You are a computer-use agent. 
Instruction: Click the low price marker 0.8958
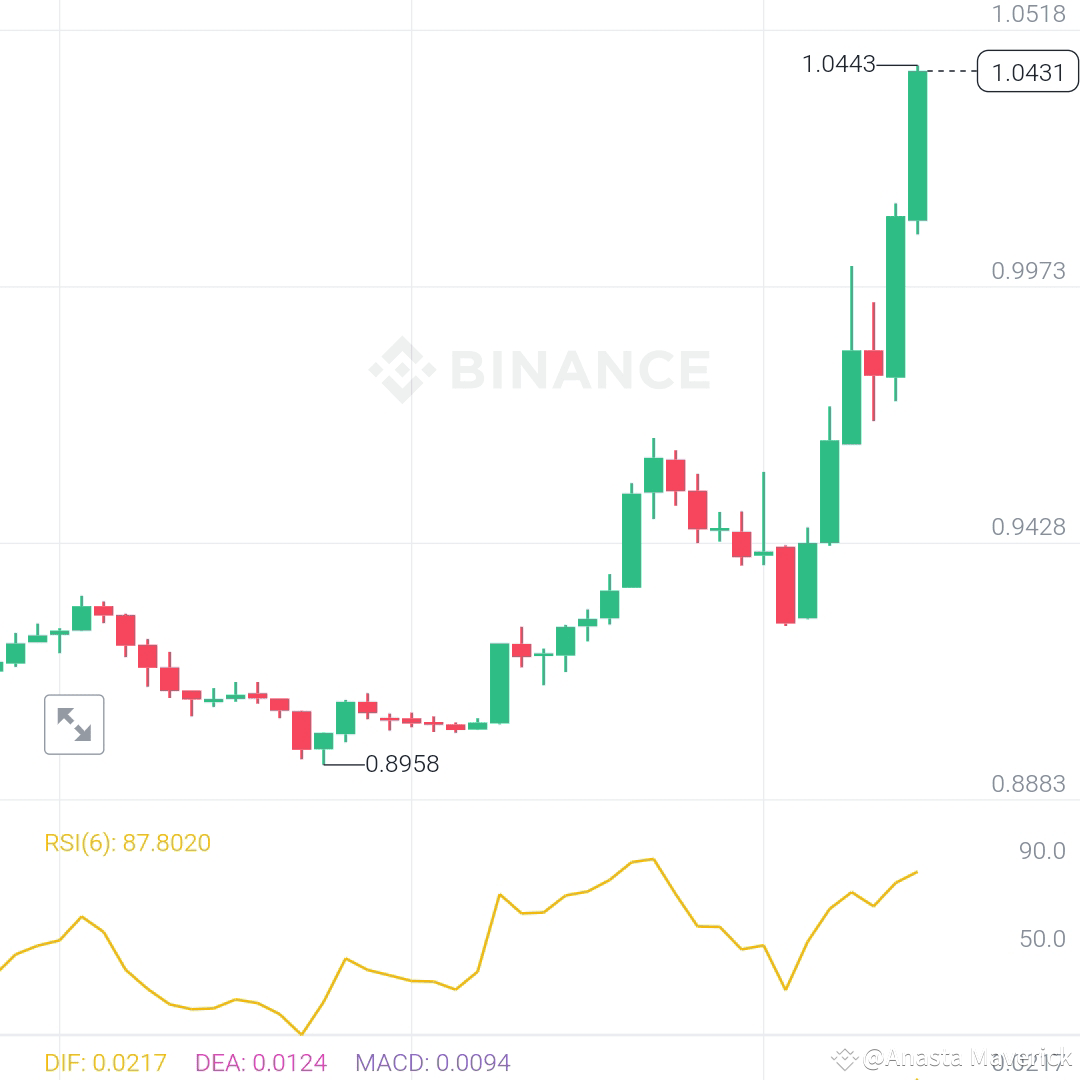pyautogui.click(x=399, y=764)
